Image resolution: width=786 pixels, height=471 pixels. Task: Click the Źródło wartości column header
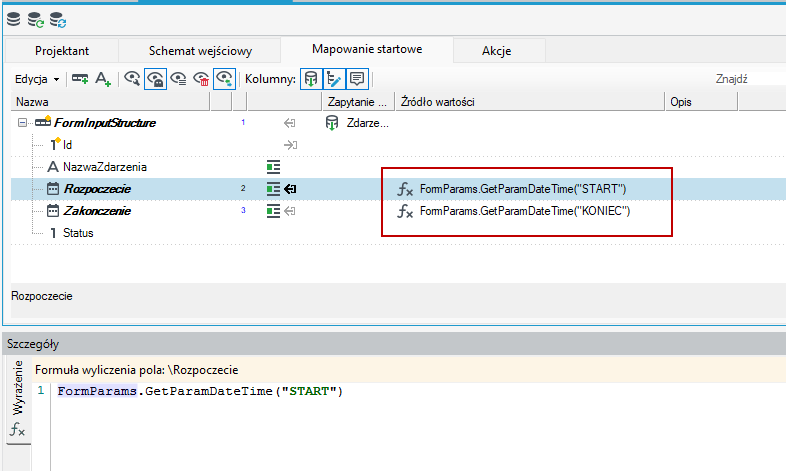(x=530, y=102)
